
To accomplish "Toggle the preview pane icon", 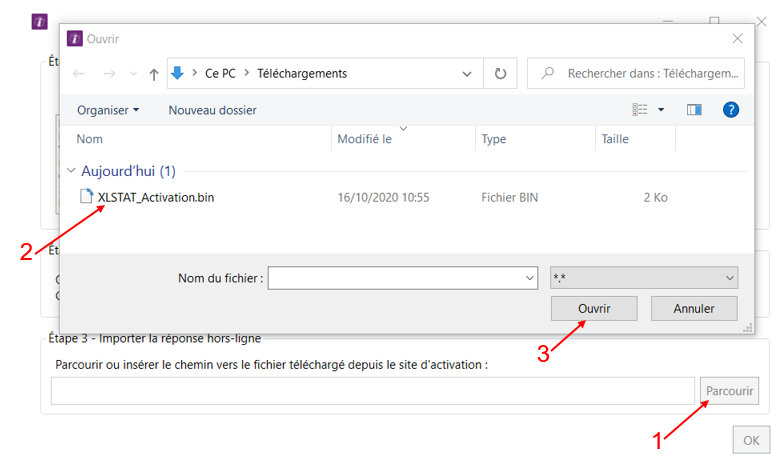I will [x=694, y=109].
